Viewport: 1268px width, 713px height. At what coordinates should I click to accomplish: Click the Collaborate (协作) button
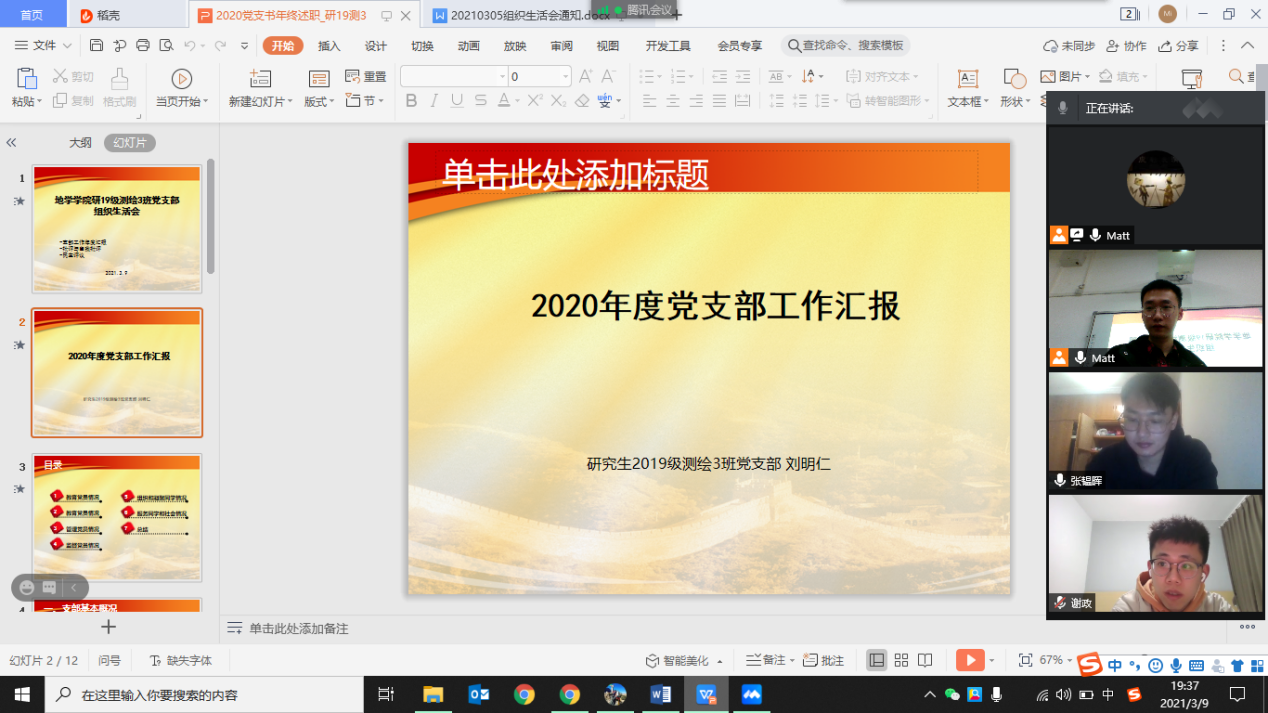click(x=1126, y=46)
